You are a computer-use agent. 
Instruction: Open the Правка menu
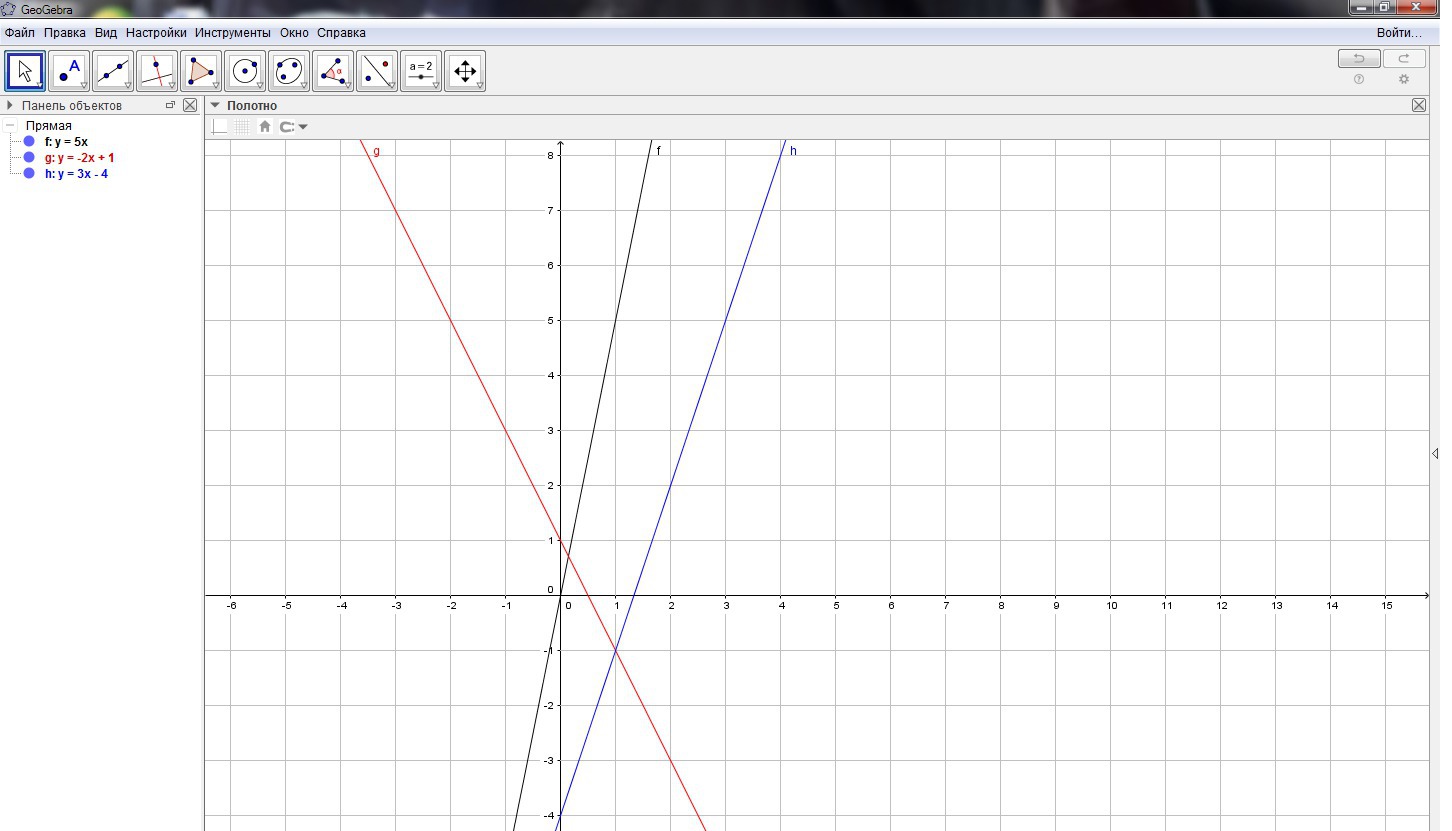[x=65, y=33]
